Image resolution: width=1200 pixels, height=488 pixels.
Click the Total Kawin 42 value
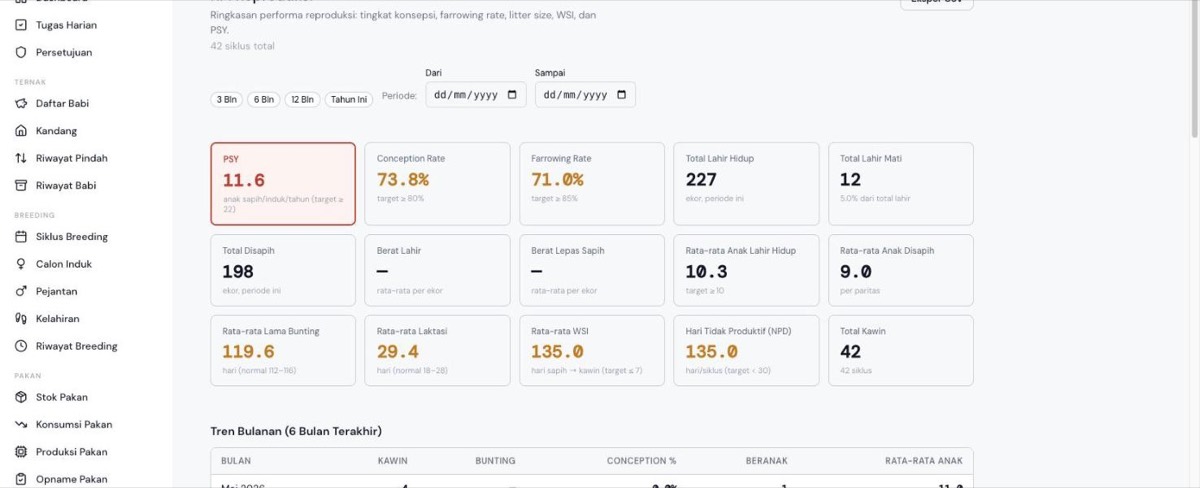[850, 352]
